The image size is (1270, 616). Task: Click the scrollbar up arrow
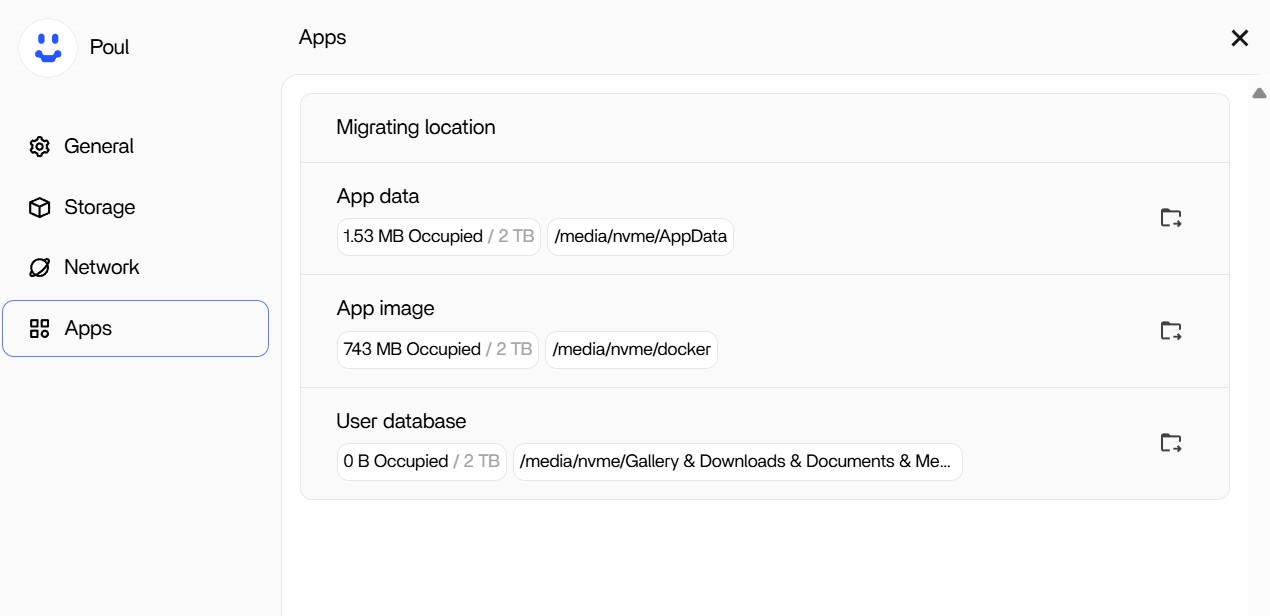pyautogui.click(x=1259, y=92)
